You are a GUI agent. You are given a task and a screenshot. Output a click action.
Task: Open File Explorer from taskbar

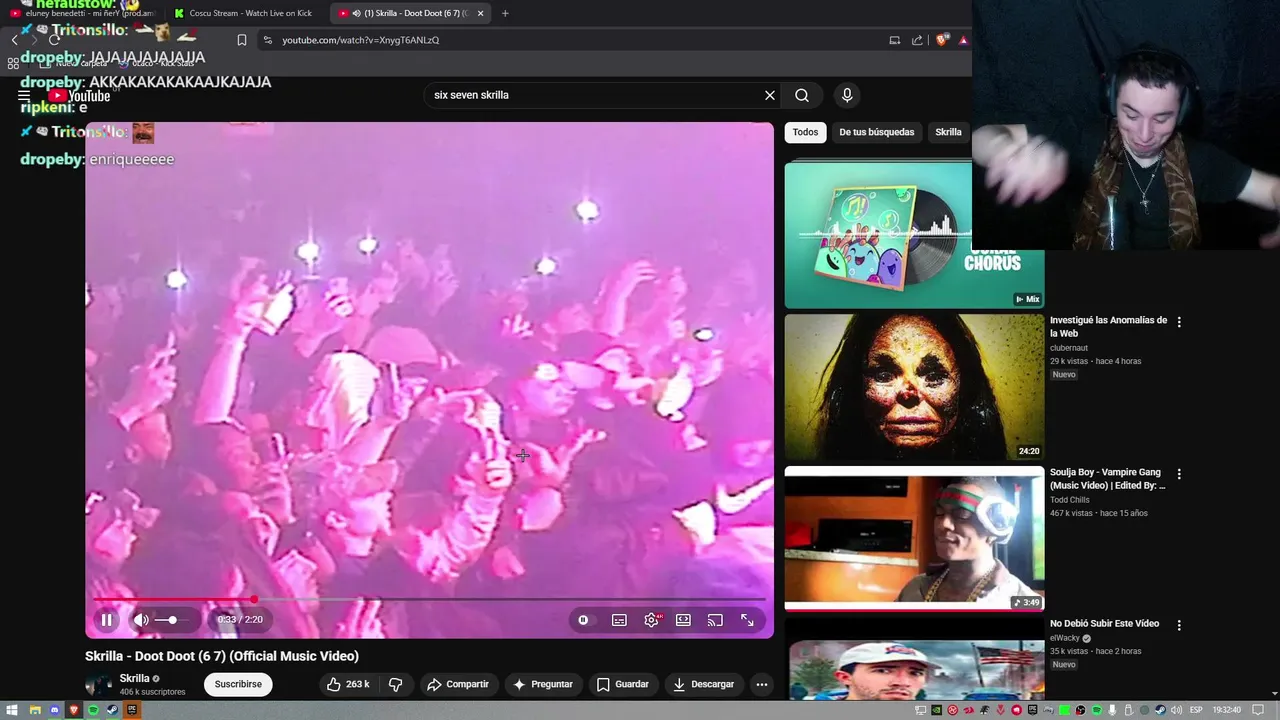(x=35, y=710)
